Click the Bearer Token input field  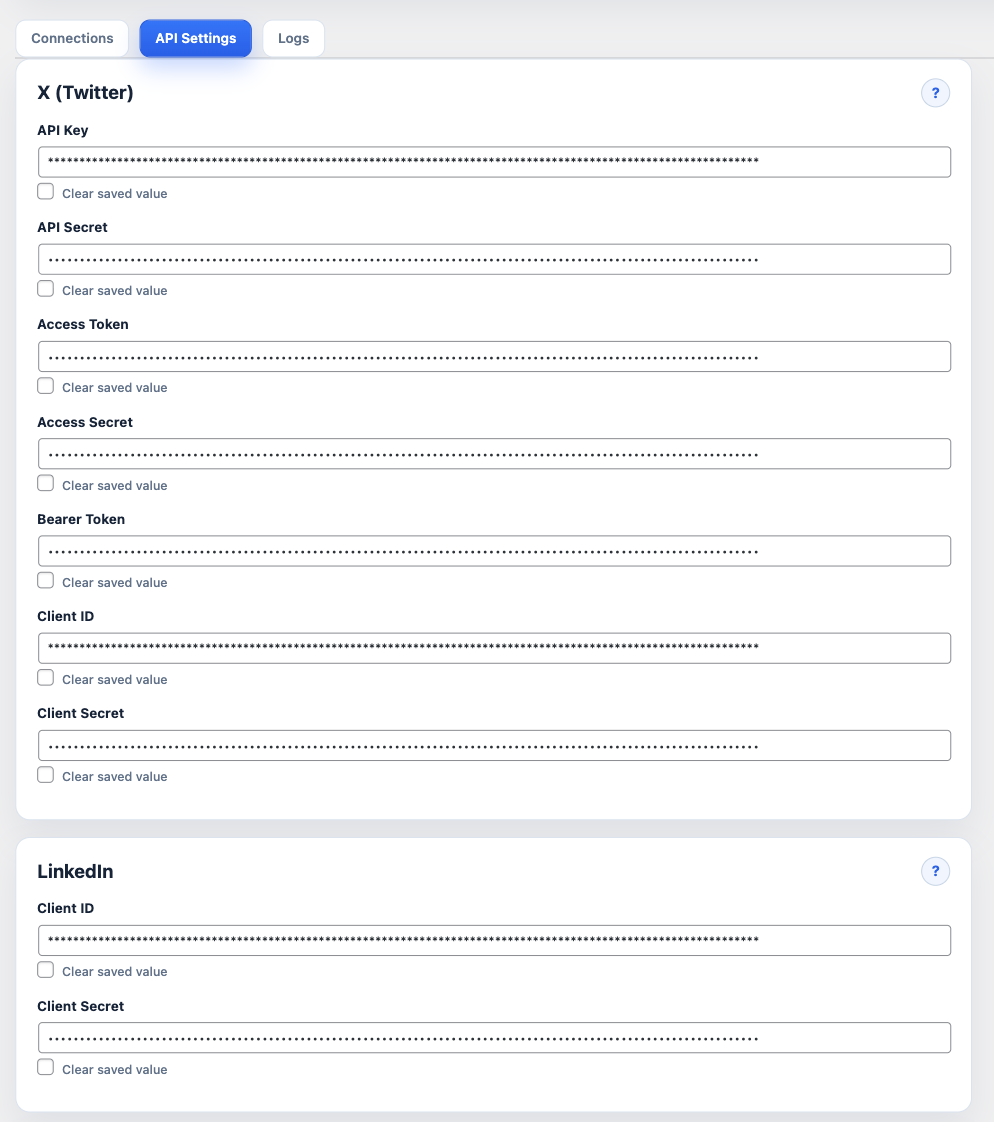(494, 550)
